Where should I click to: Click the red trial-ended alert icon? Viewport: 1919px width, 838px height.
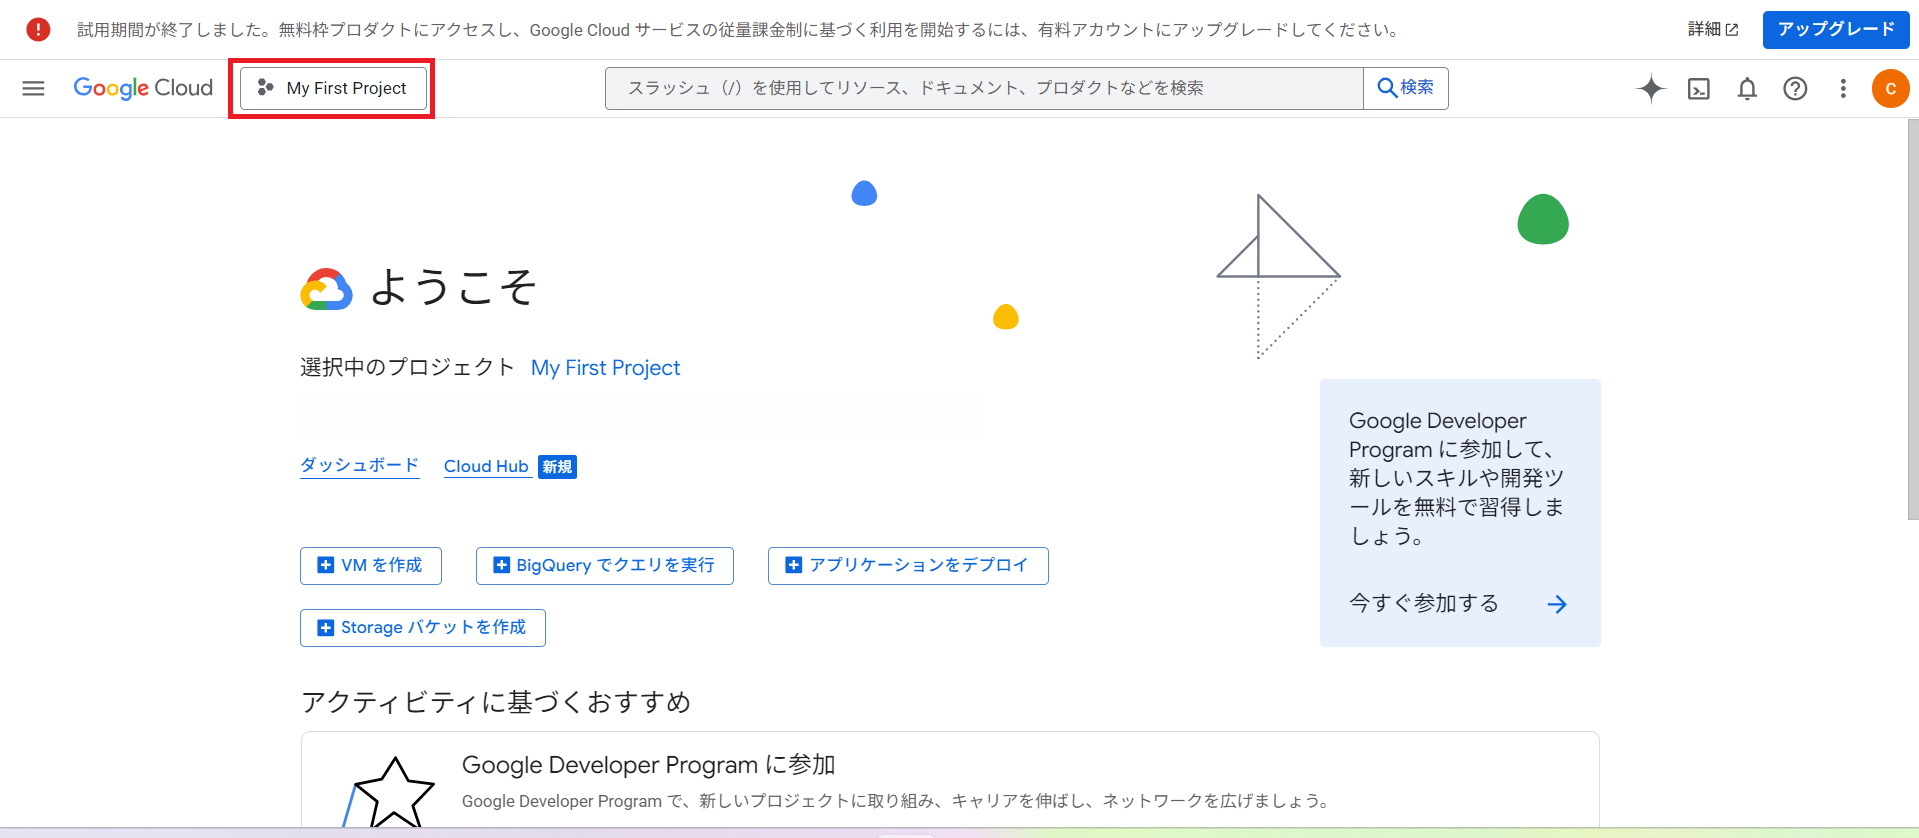pyautogui.click(x=38, y=30)
